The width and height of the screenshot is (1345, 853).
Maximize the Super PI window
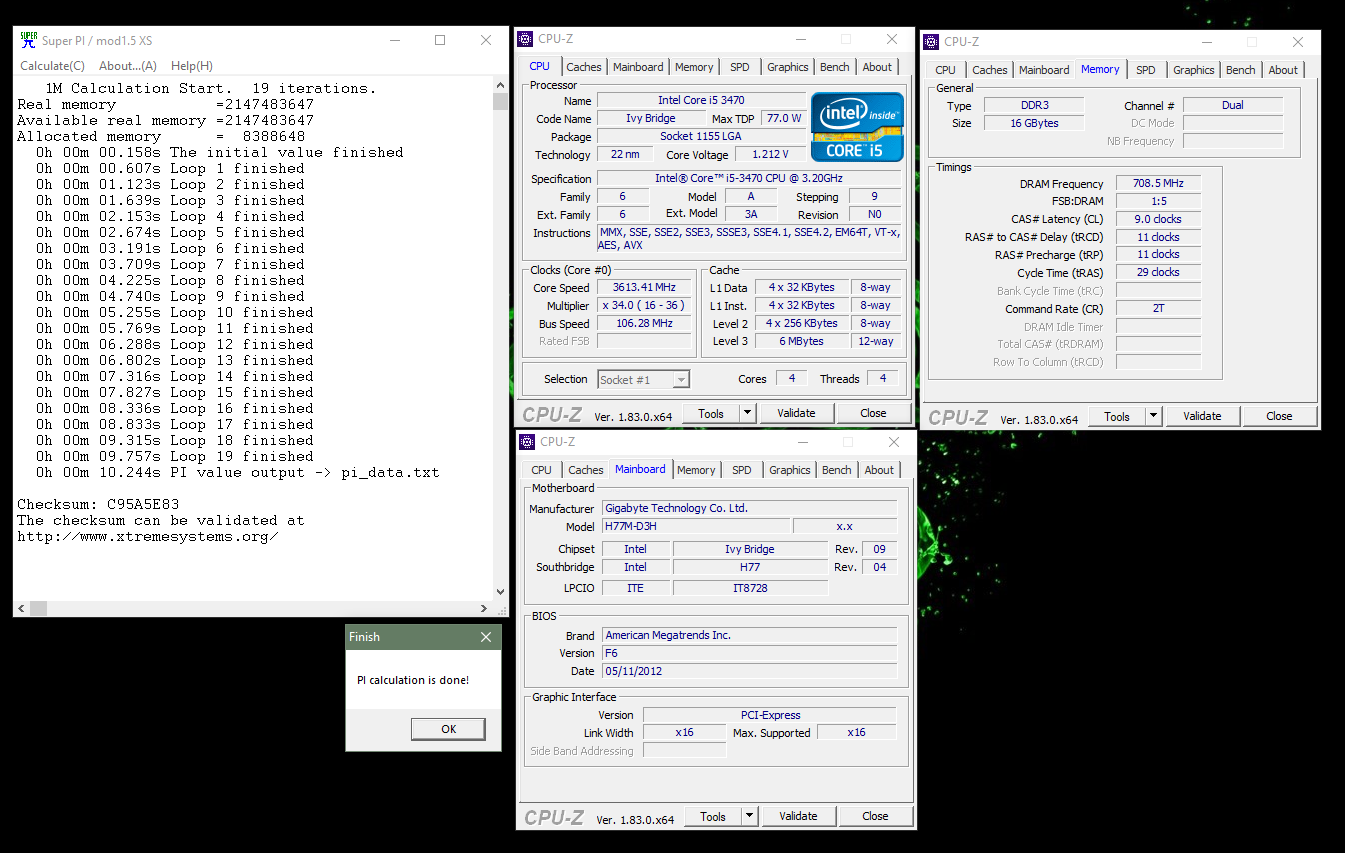[x=440, y=40]
